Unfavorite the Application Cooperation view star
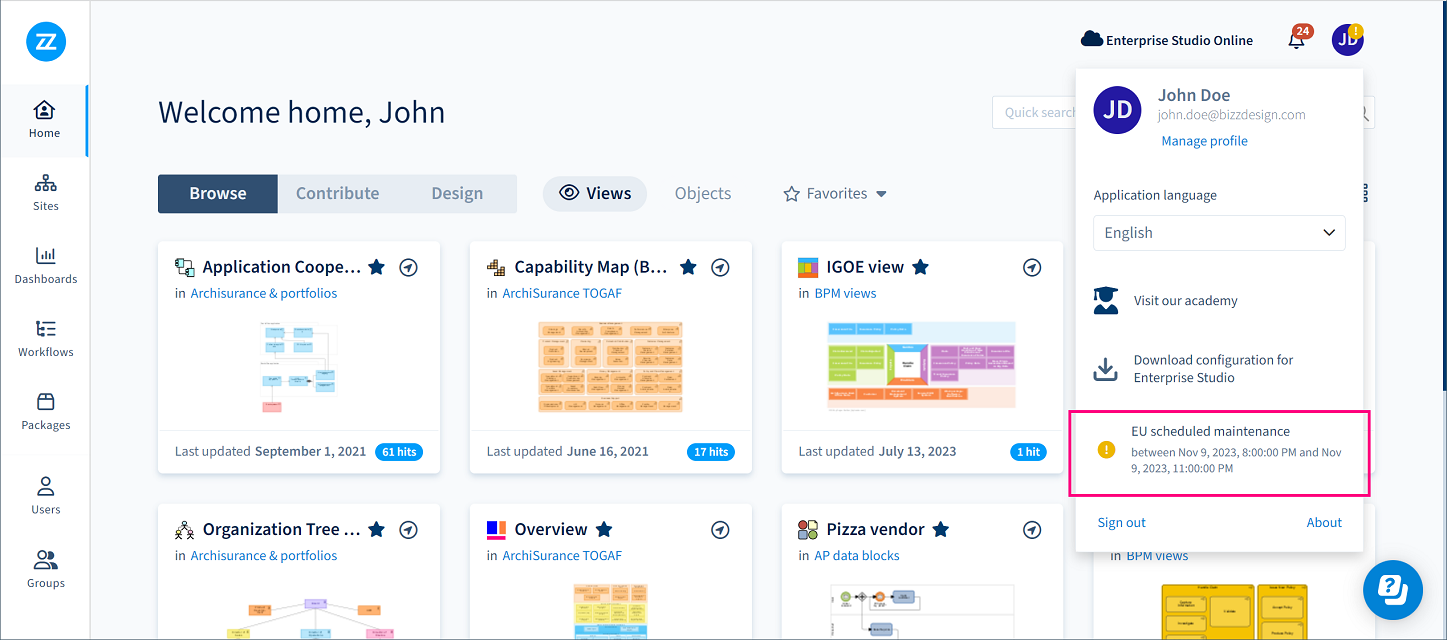1447x640 pixels. pos(376,267)
